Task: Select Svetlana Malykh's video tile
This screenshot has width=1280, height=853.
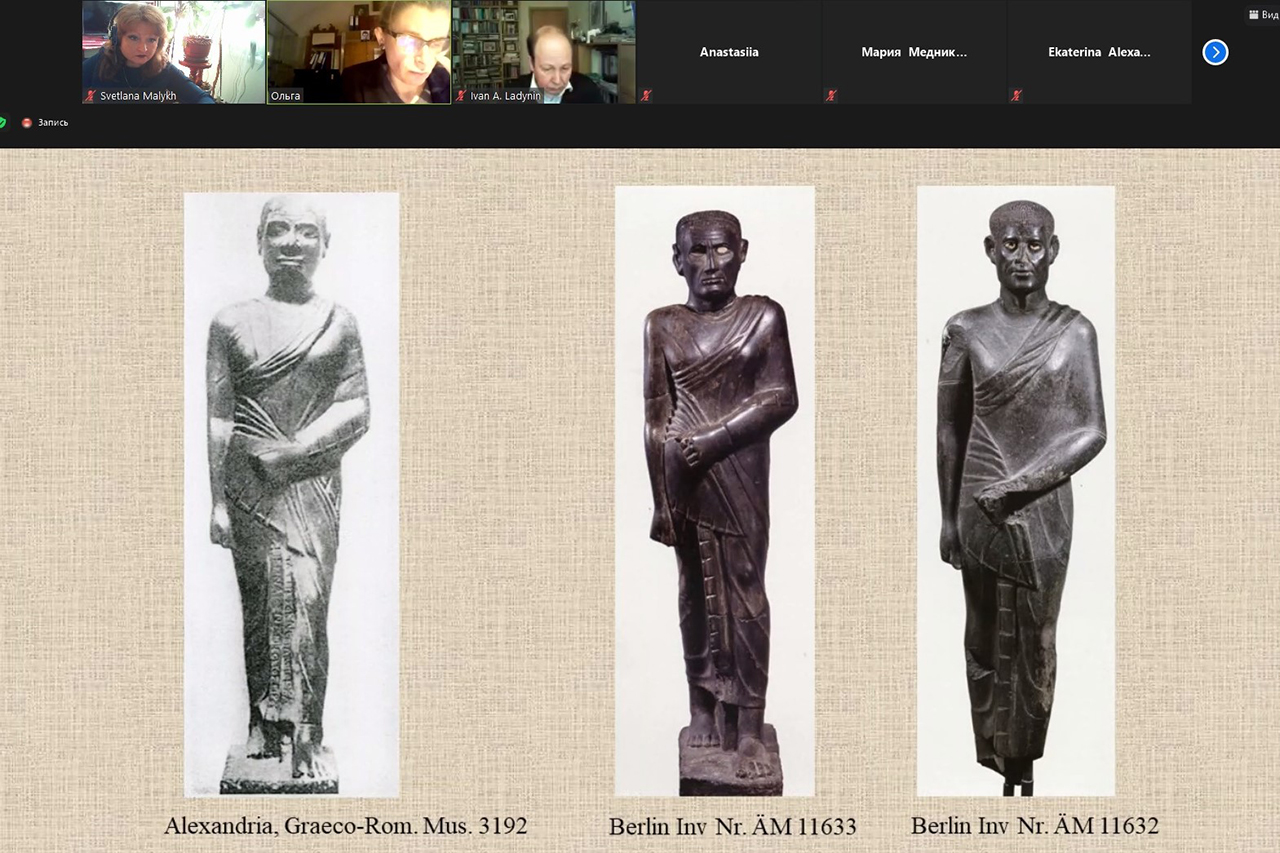Action: pyautogui.click(x=174, y=52)
